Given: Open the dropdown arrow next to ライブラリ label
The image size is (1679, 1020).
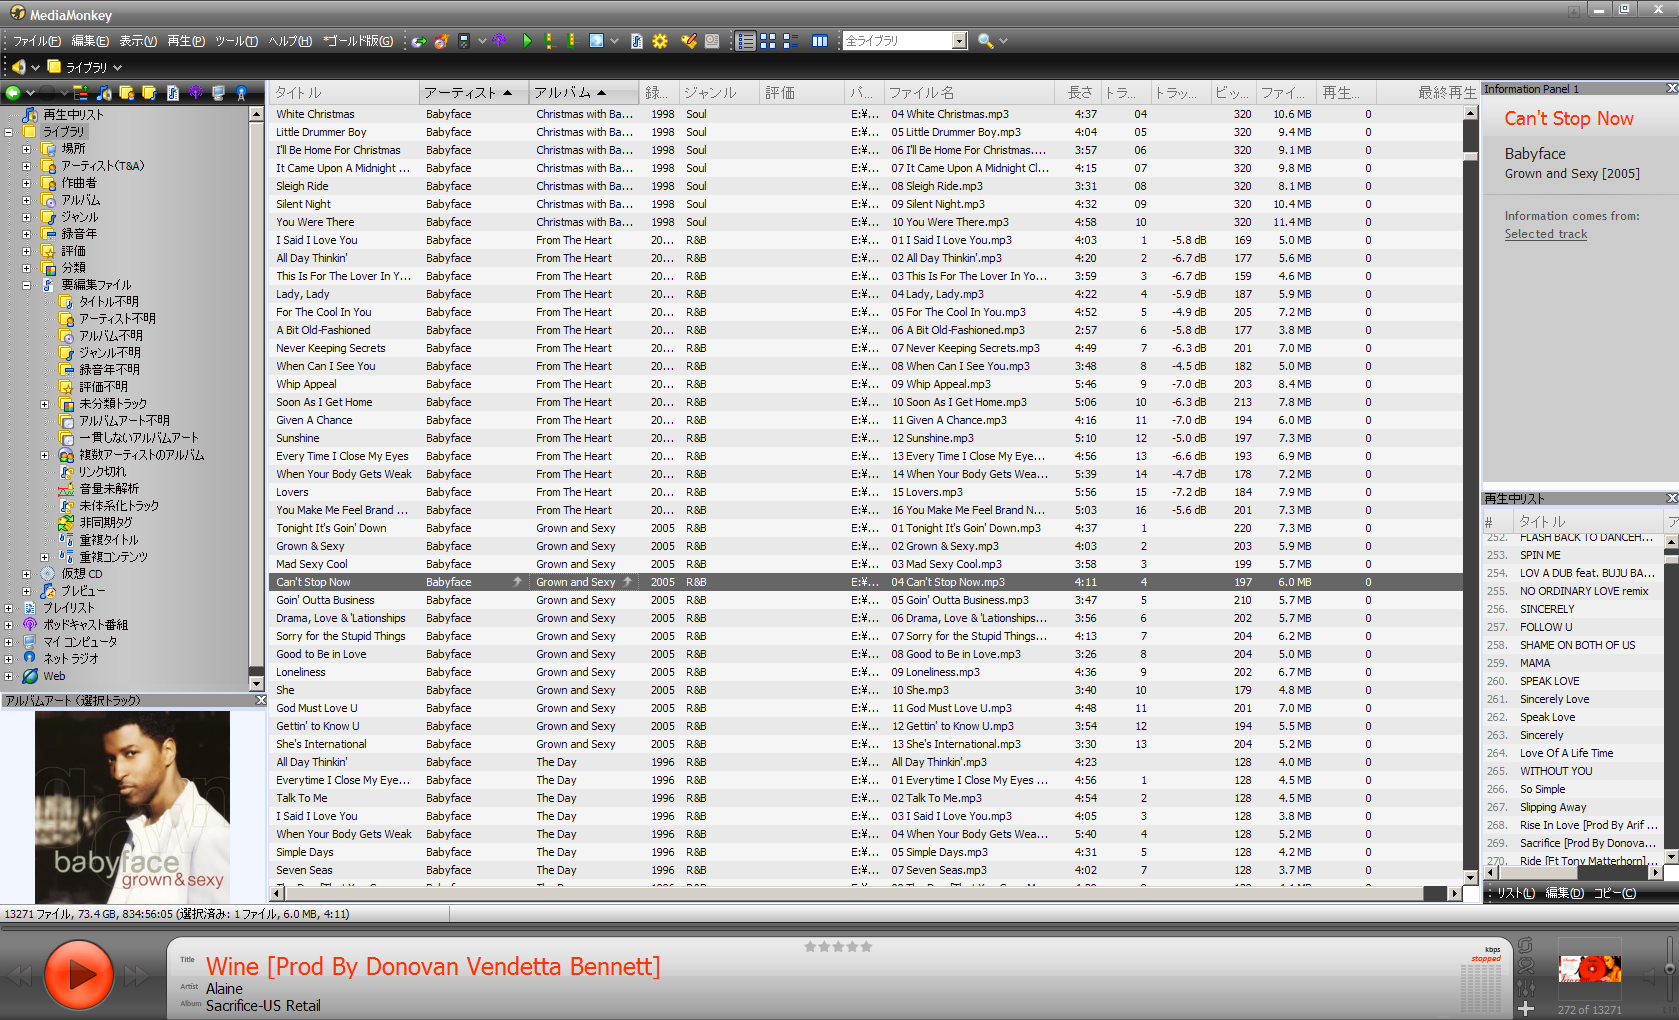Looking at the screenshot, I should [117, 68].
